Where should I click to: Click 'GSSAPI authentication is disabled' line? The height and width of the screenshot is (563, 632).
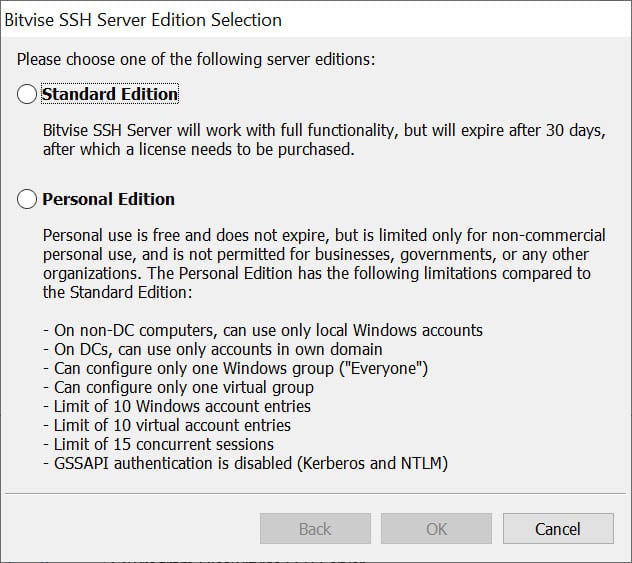point(245,463)
